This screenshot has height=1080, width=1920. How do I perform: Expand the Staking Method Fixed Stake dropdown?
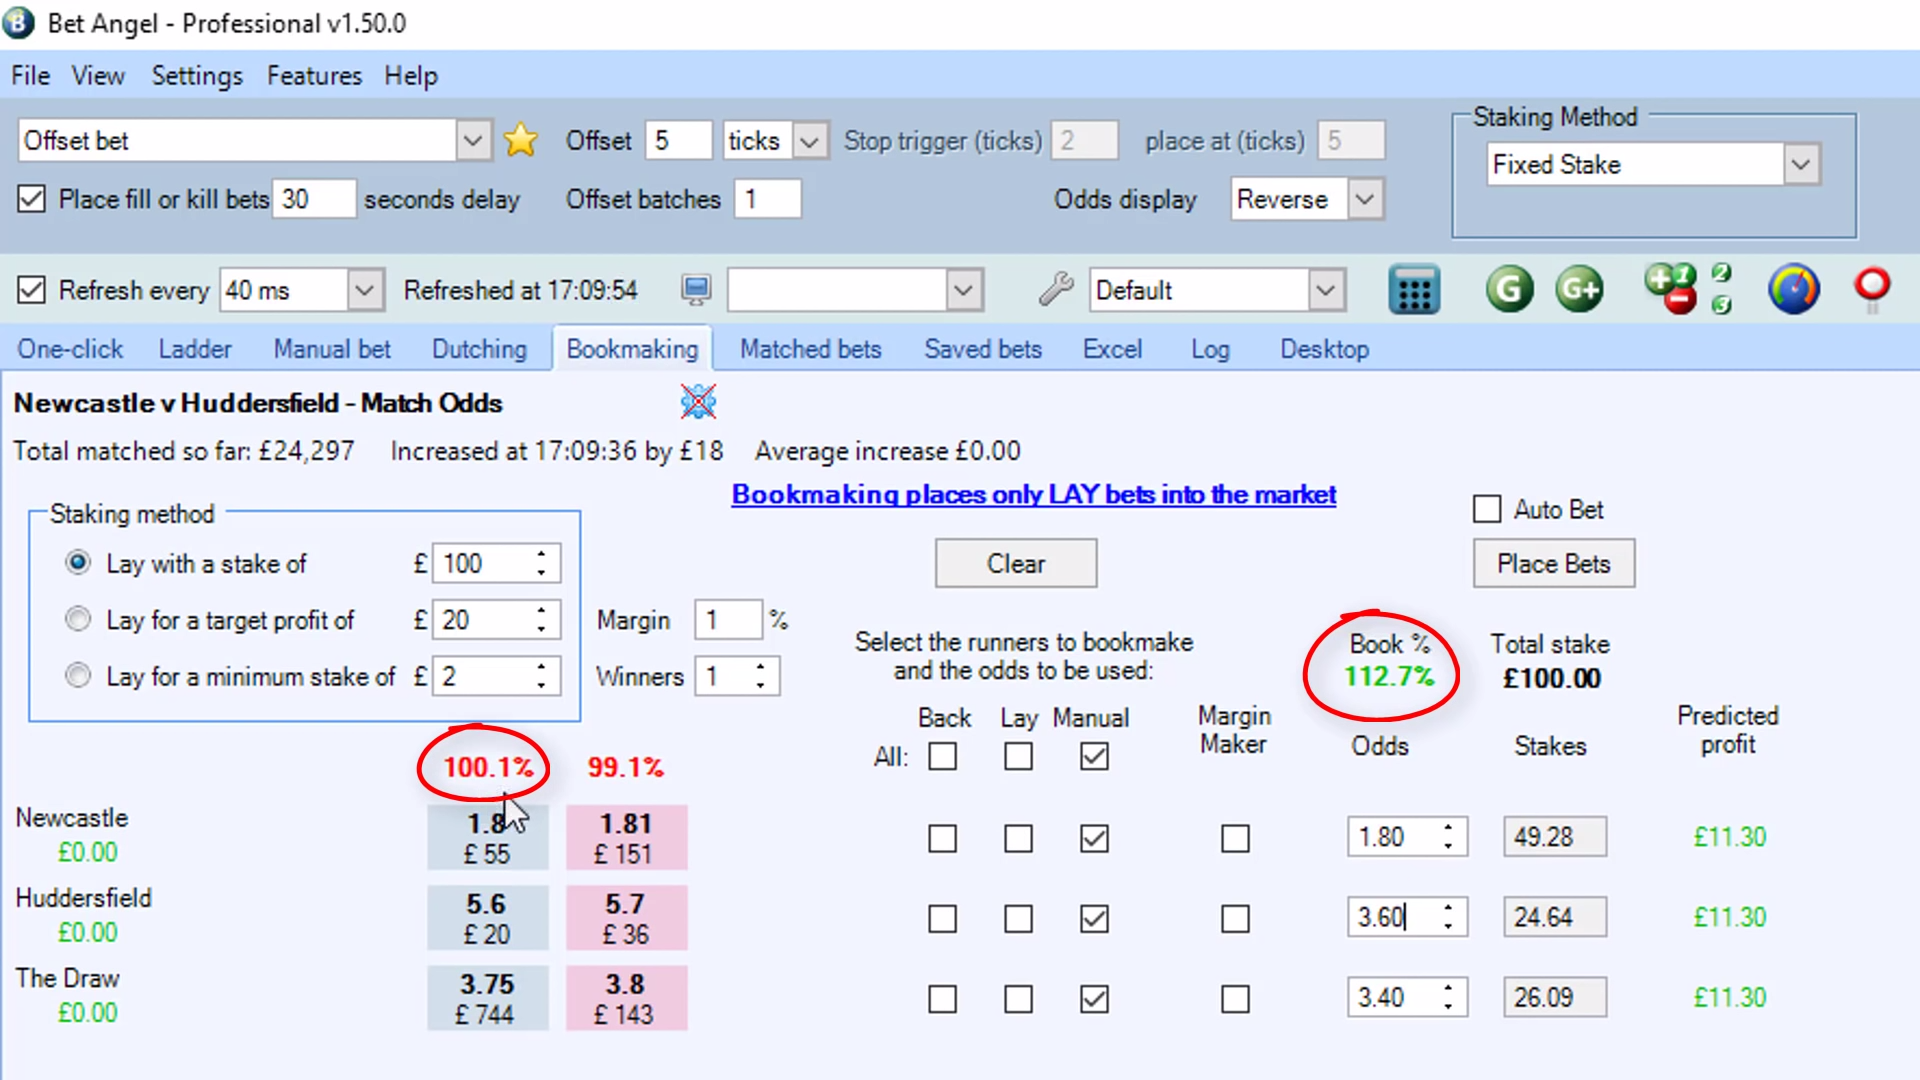tap(1800, 164)
